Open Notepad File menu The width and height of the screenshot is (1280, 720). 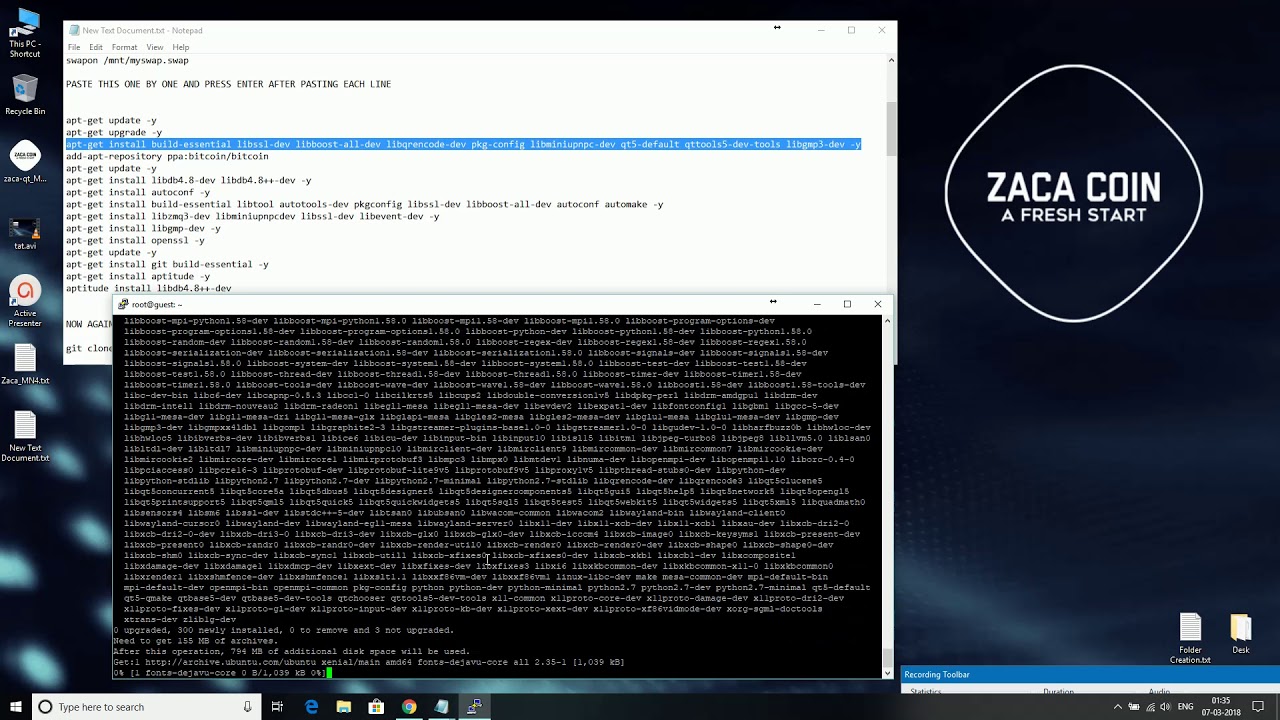point(74,47)
